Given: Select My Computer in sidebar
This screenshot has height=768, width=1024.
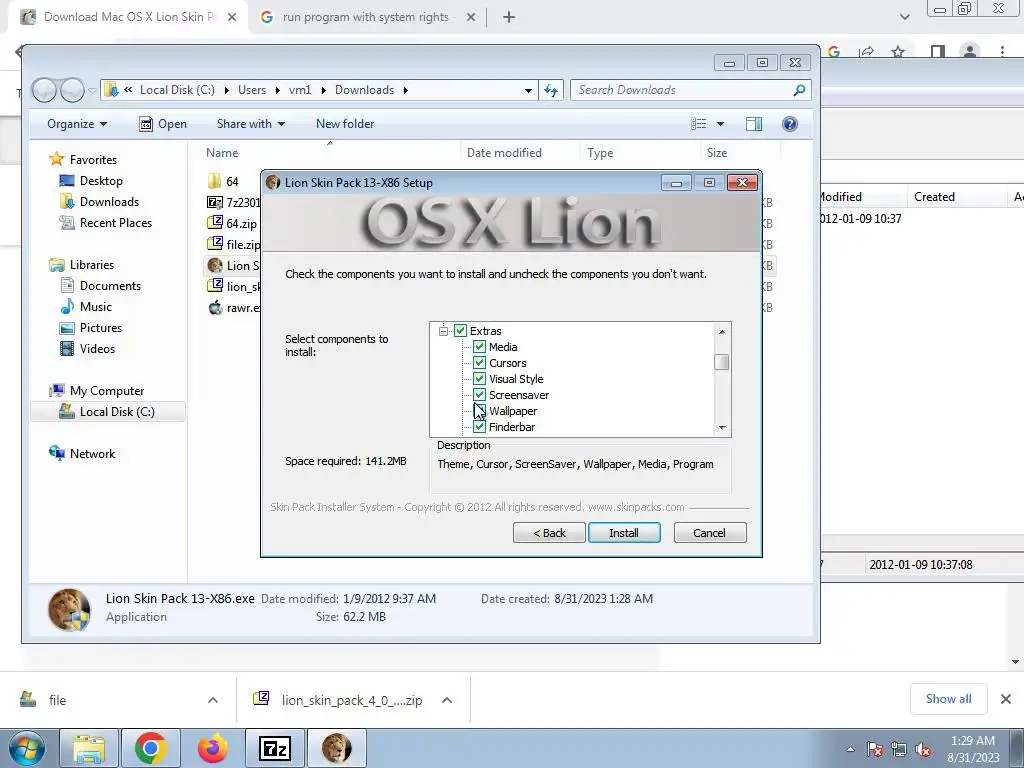Looking at the screenshot, I should [106, 391].
